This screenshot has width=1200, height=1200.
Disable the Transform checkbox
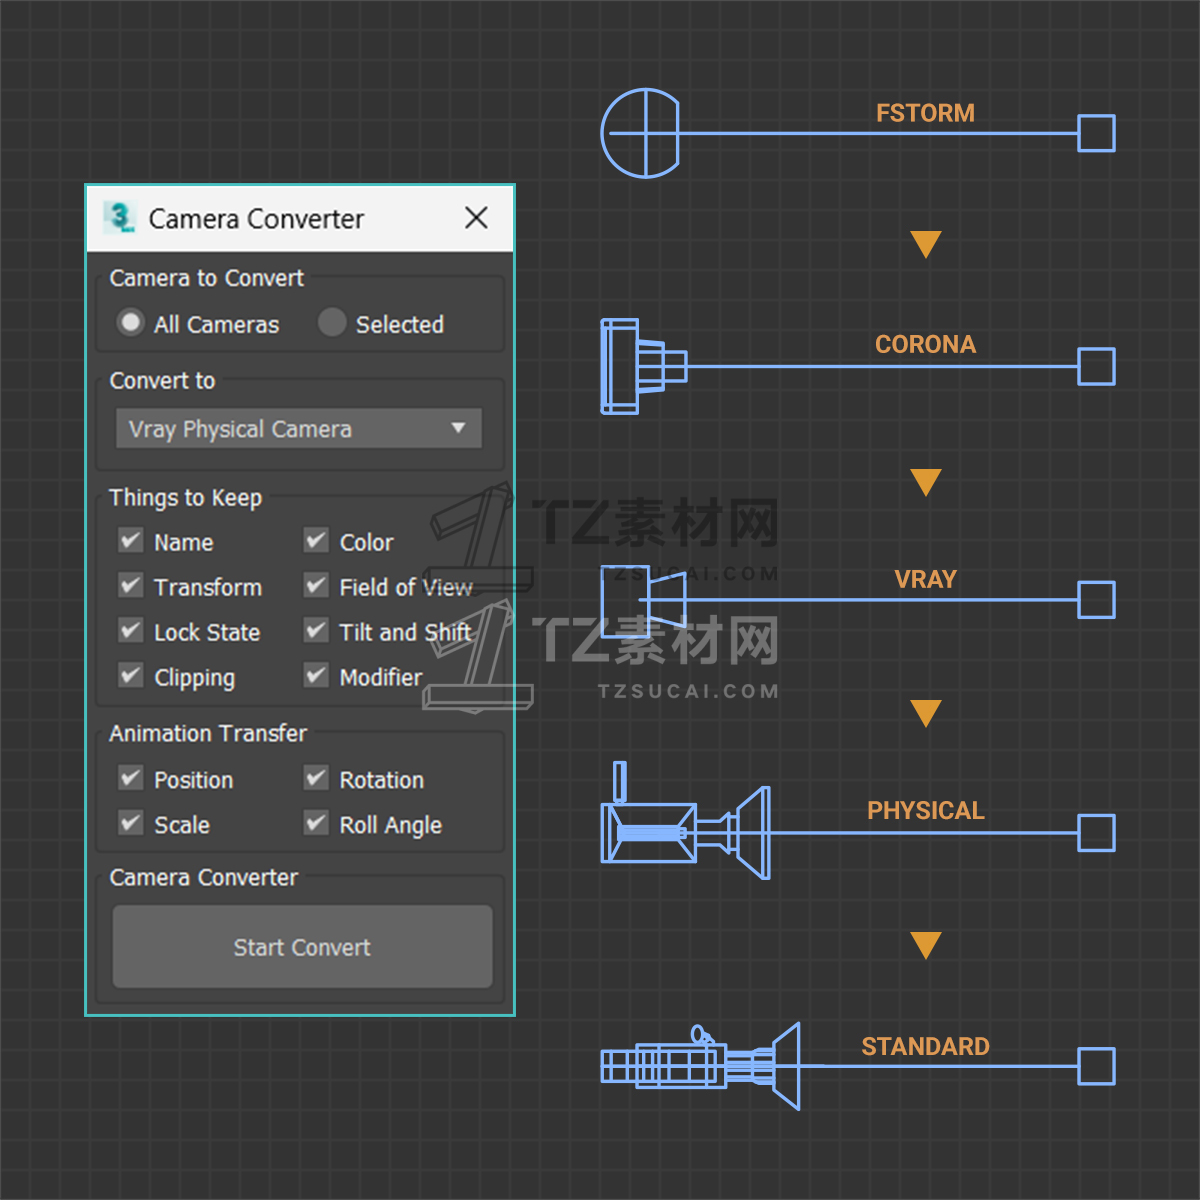pyautogui.click(x=130, y=586)
